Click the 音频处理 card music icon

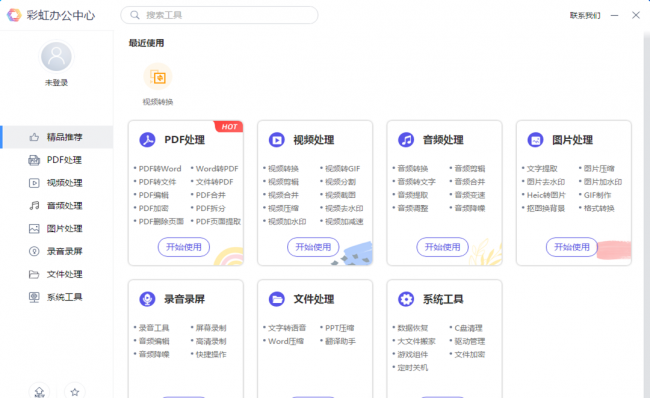coord(406,140)
